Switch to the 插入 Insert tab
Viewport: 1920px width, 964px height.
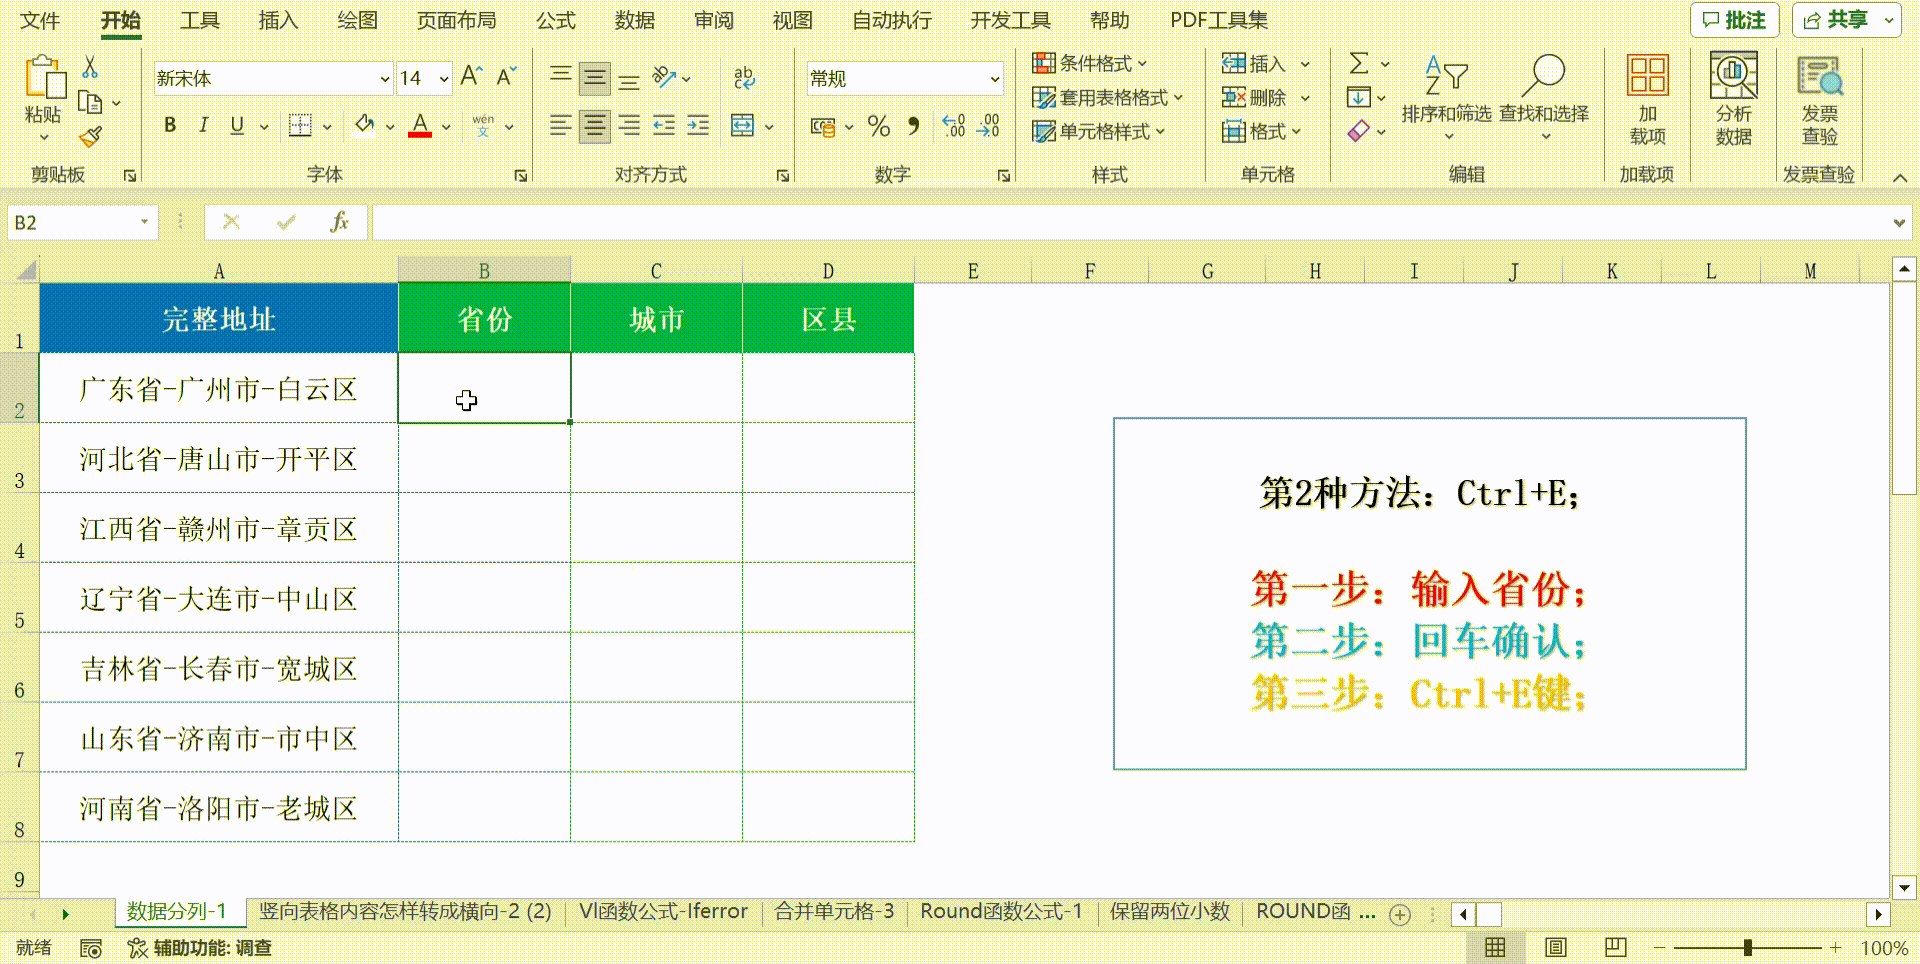(278, 20)
